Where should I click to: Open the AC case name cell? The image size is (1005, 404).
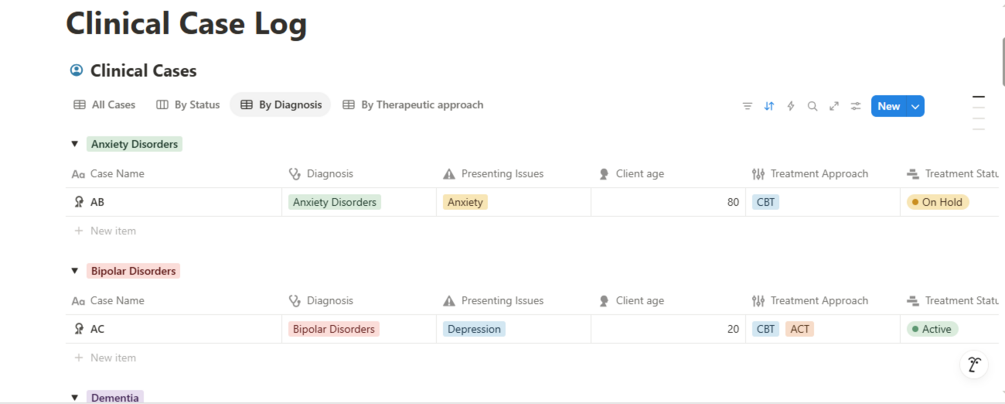pos(174,329)
